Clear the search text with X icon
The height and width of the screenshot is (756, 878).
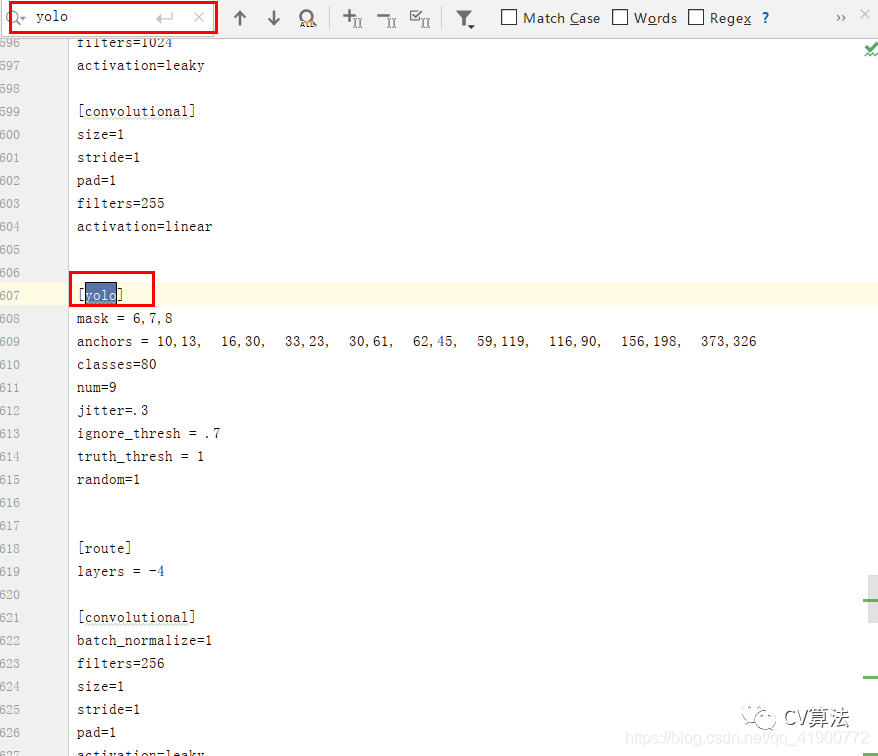click(199, 17)
